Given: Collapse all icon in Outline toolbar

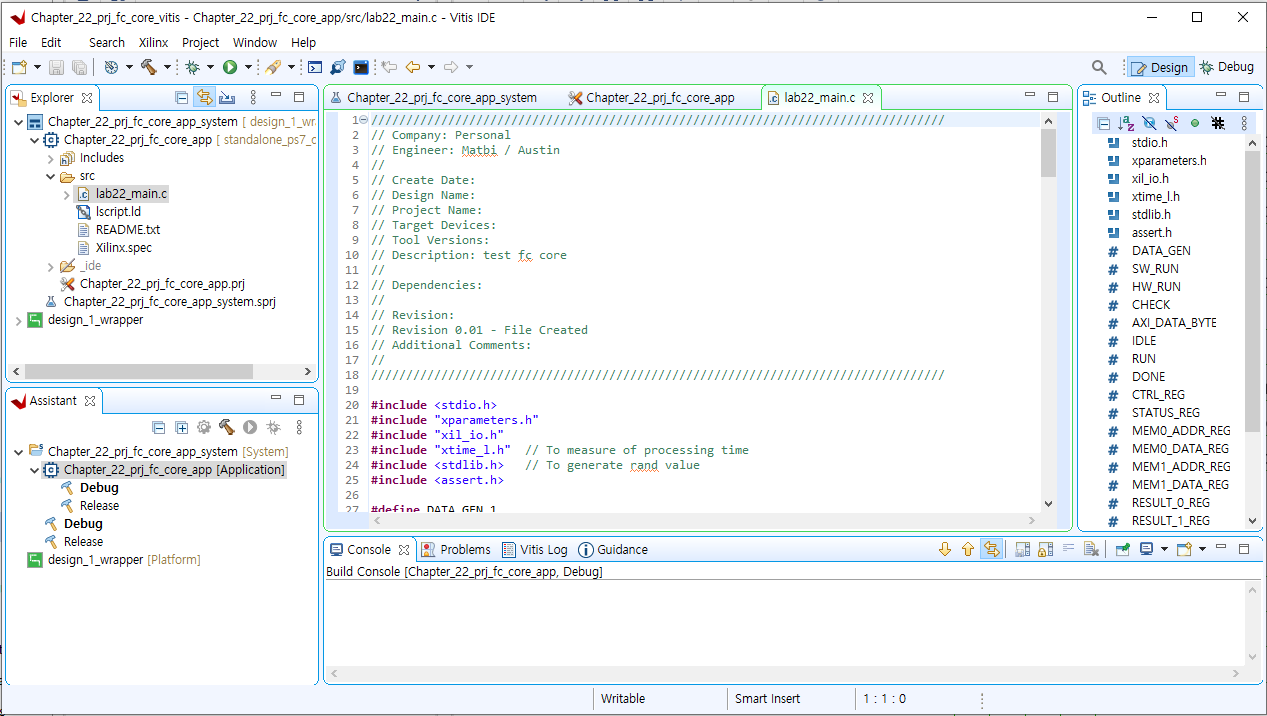Looking at the screenshot, I should [x=1103, y=123].
